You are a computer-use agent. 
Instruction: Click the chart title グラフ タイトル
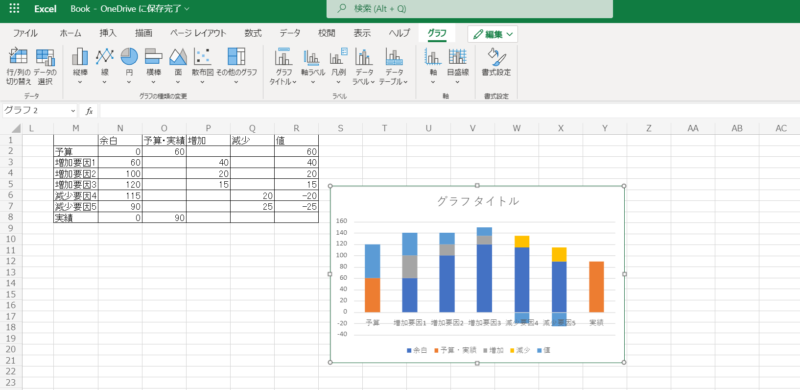pyautogui.click(x=478, y=201)
